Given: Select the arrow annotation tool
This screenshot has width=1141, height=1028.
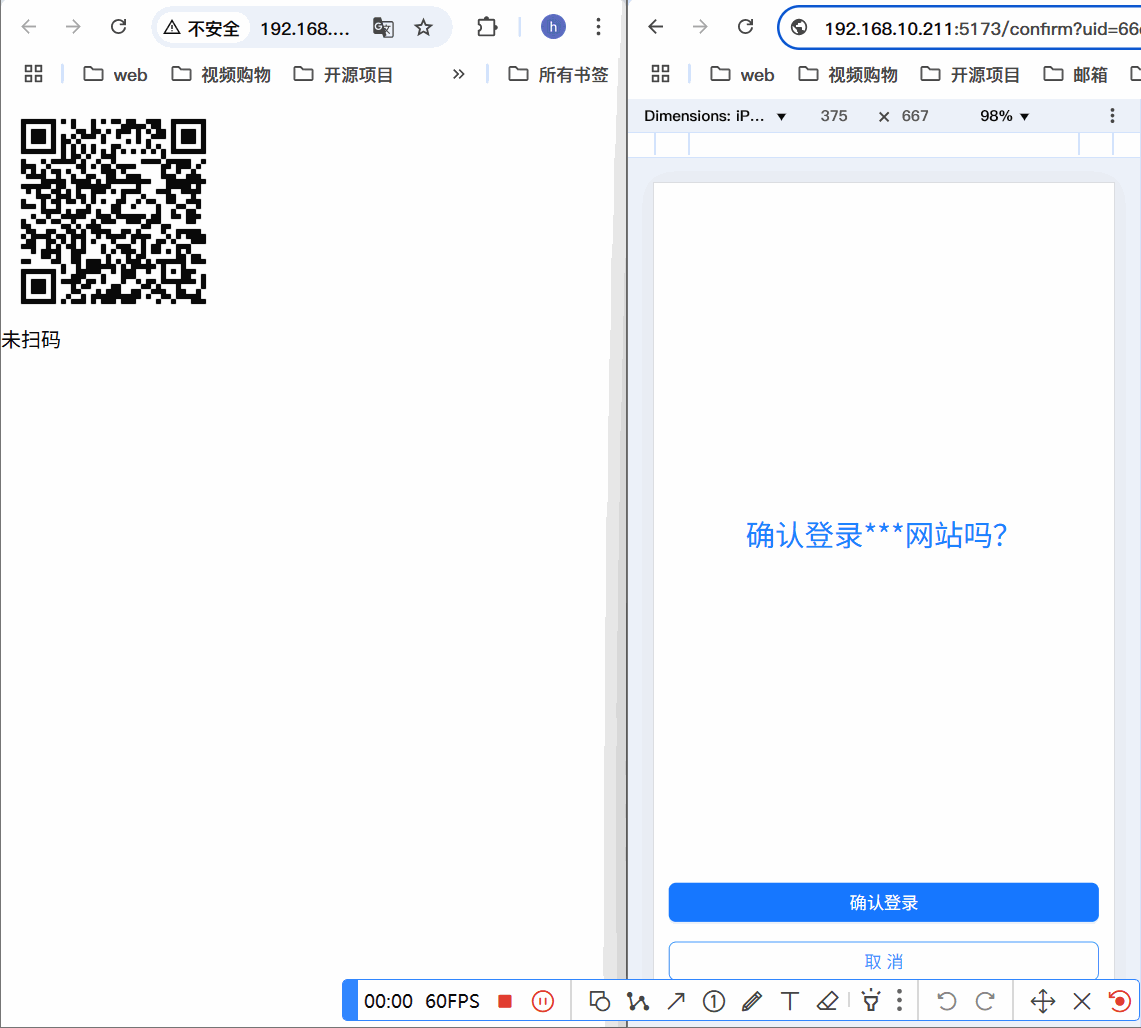Looking at the screenshot, I should [676, 1000].
